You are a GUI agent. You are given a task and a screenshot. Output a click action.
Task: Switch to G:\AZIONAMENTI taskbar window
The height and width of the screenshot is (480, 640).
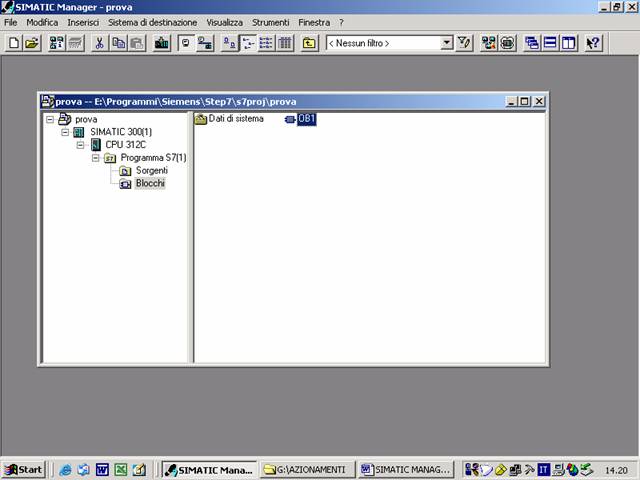click(x=306, y=469)
